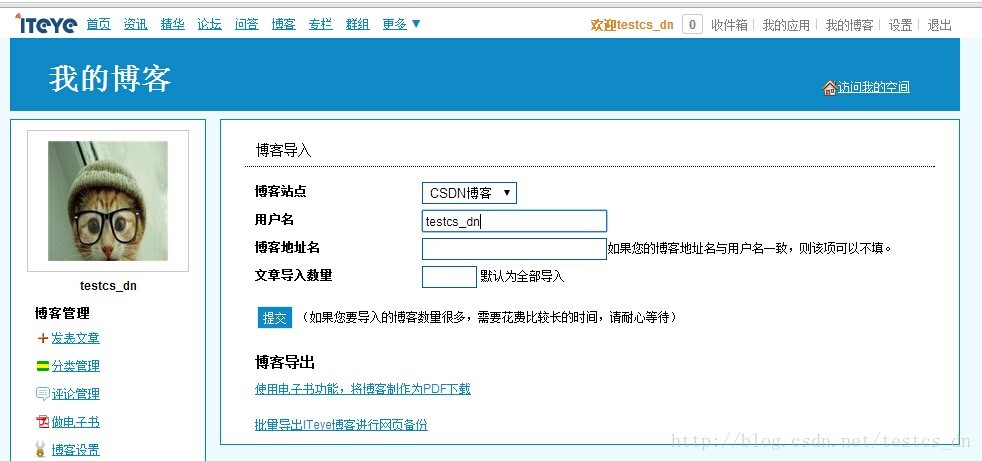
Task: Click the ITeye logo
Action: (46, 24)
